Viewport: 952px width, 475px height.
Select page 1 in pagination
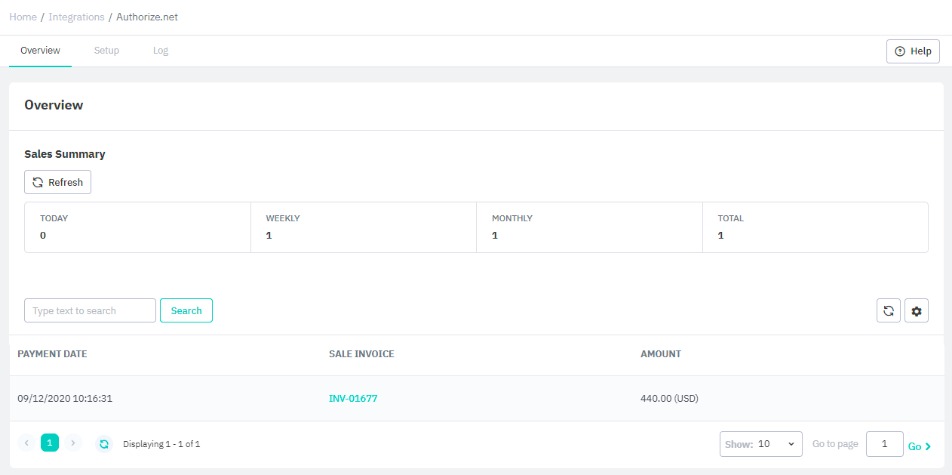(50, 443)
